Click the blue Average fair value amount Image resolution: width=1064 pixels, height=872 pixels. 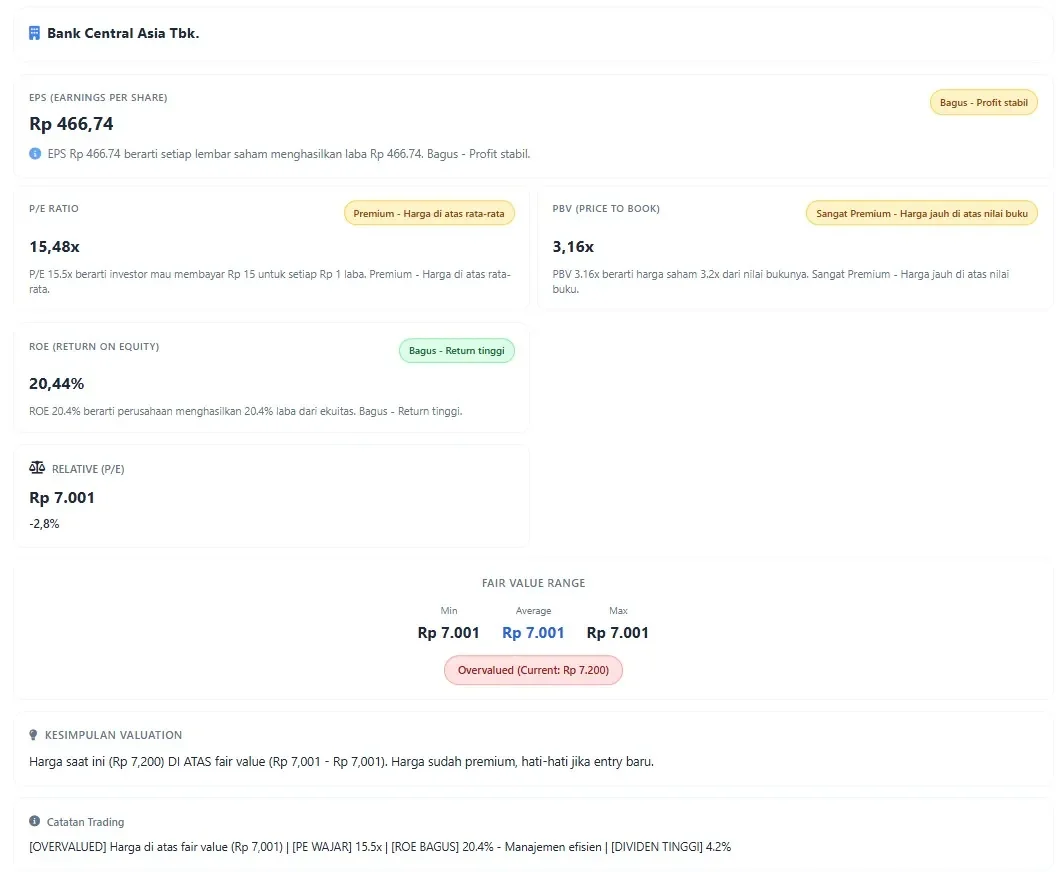pyautogui.click(x=533, y=633)
